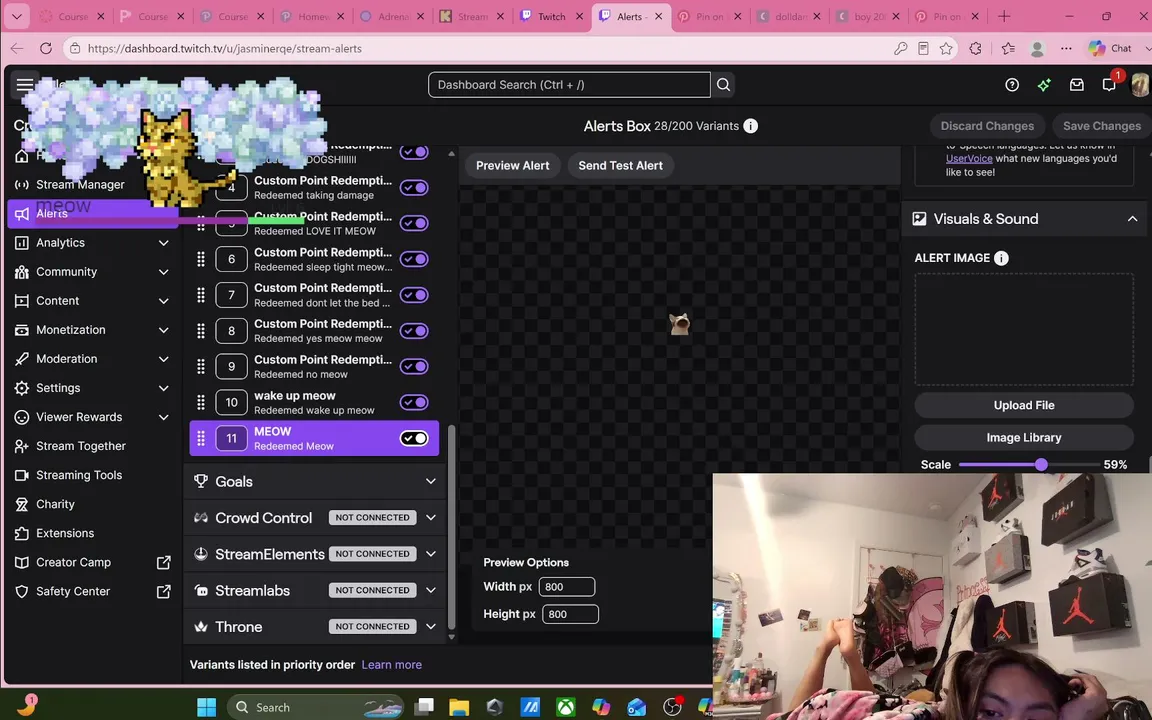Toggle variant 10 wake up meow switch
The image size is (1152, 720).
pos(414,403)
